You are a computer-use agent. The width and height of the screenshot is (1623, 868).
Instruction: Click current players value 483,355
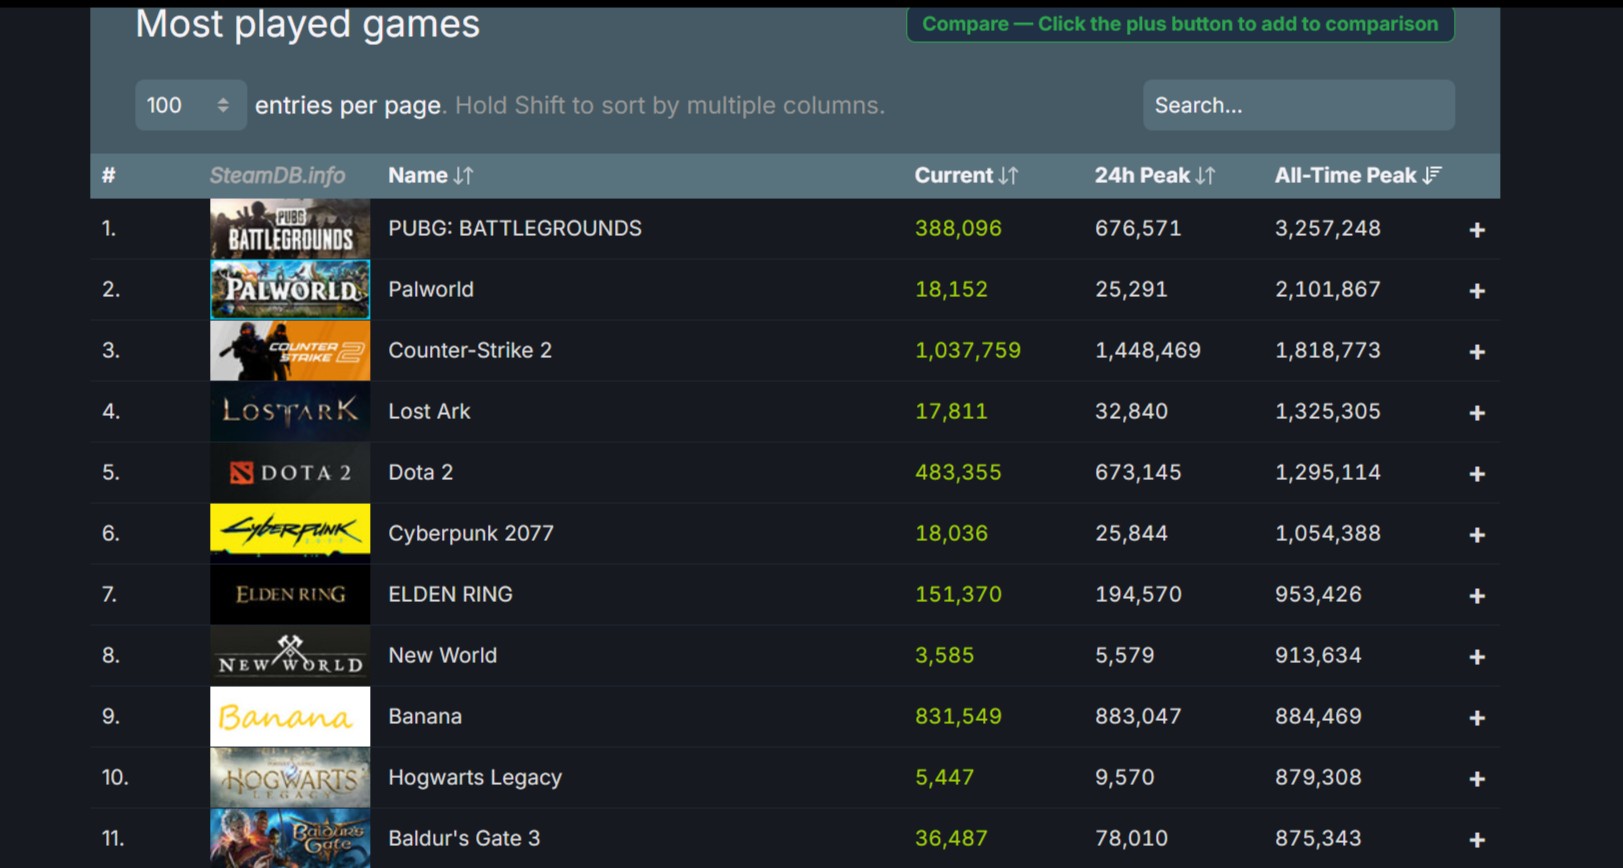coord(958,473)
